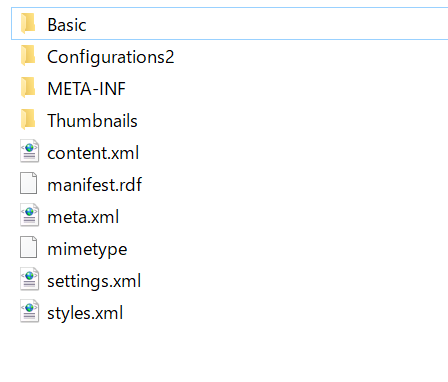
Task: Click the 'styles.xml' file name
Action: tap(85, 313)
